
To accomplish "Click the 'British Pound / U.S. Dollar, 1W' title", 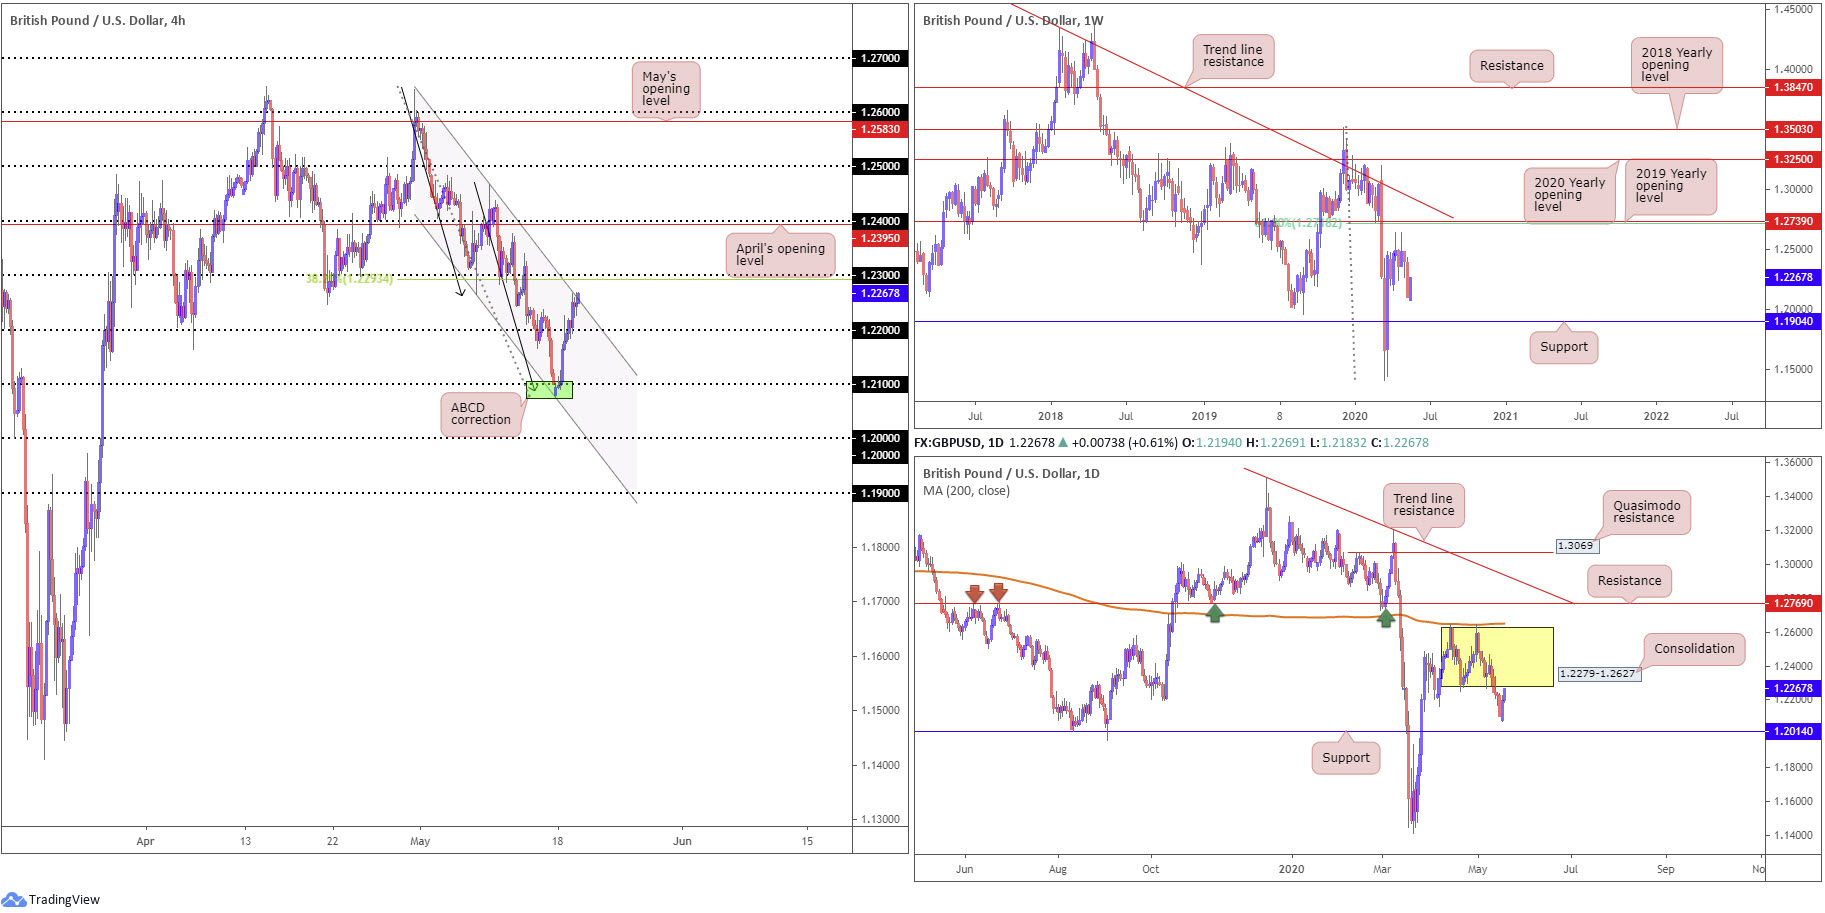I will (x=1013, y=20).
